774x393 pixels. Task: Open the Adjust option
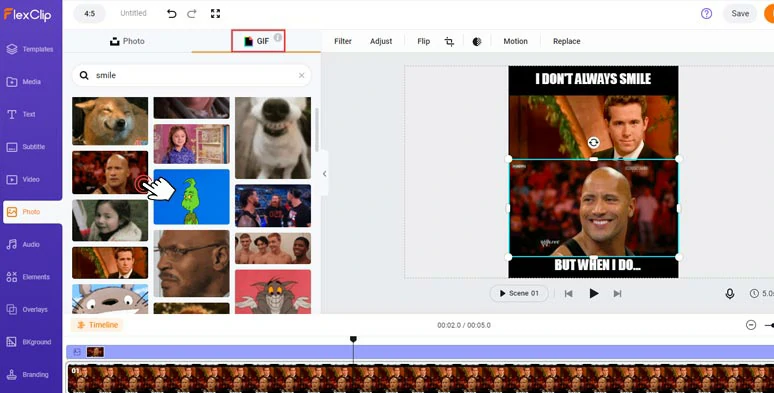click(x=381, y=41)
